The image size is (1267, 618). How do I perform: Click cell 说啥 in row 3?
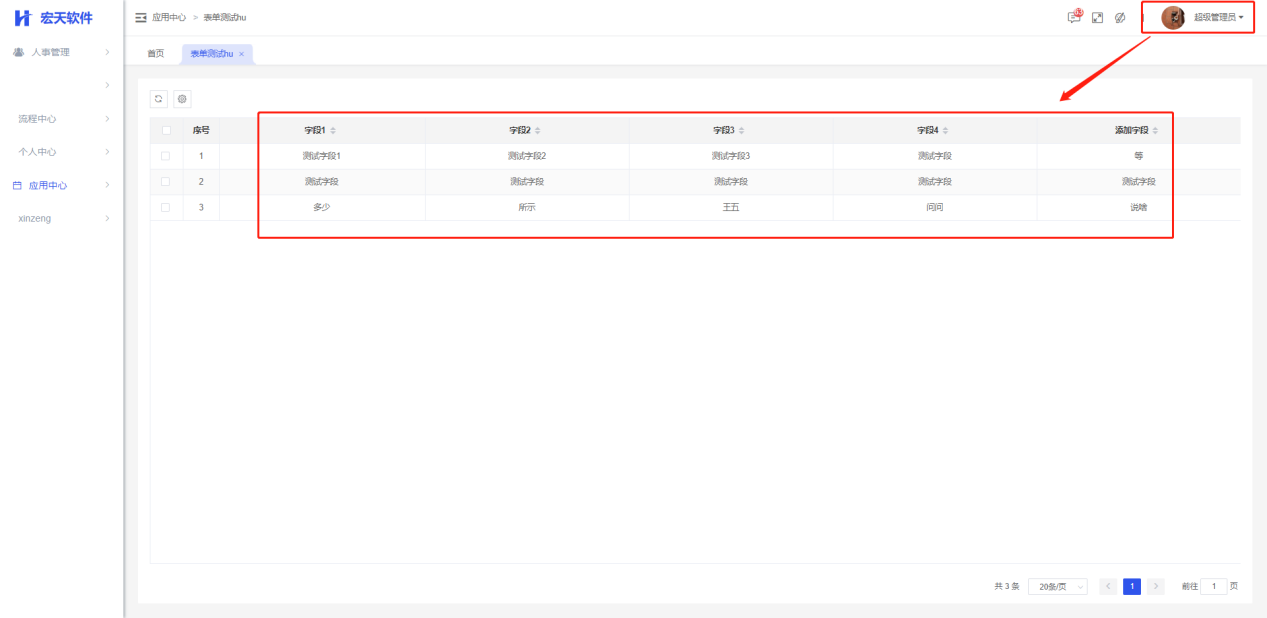click(1138, 207)
